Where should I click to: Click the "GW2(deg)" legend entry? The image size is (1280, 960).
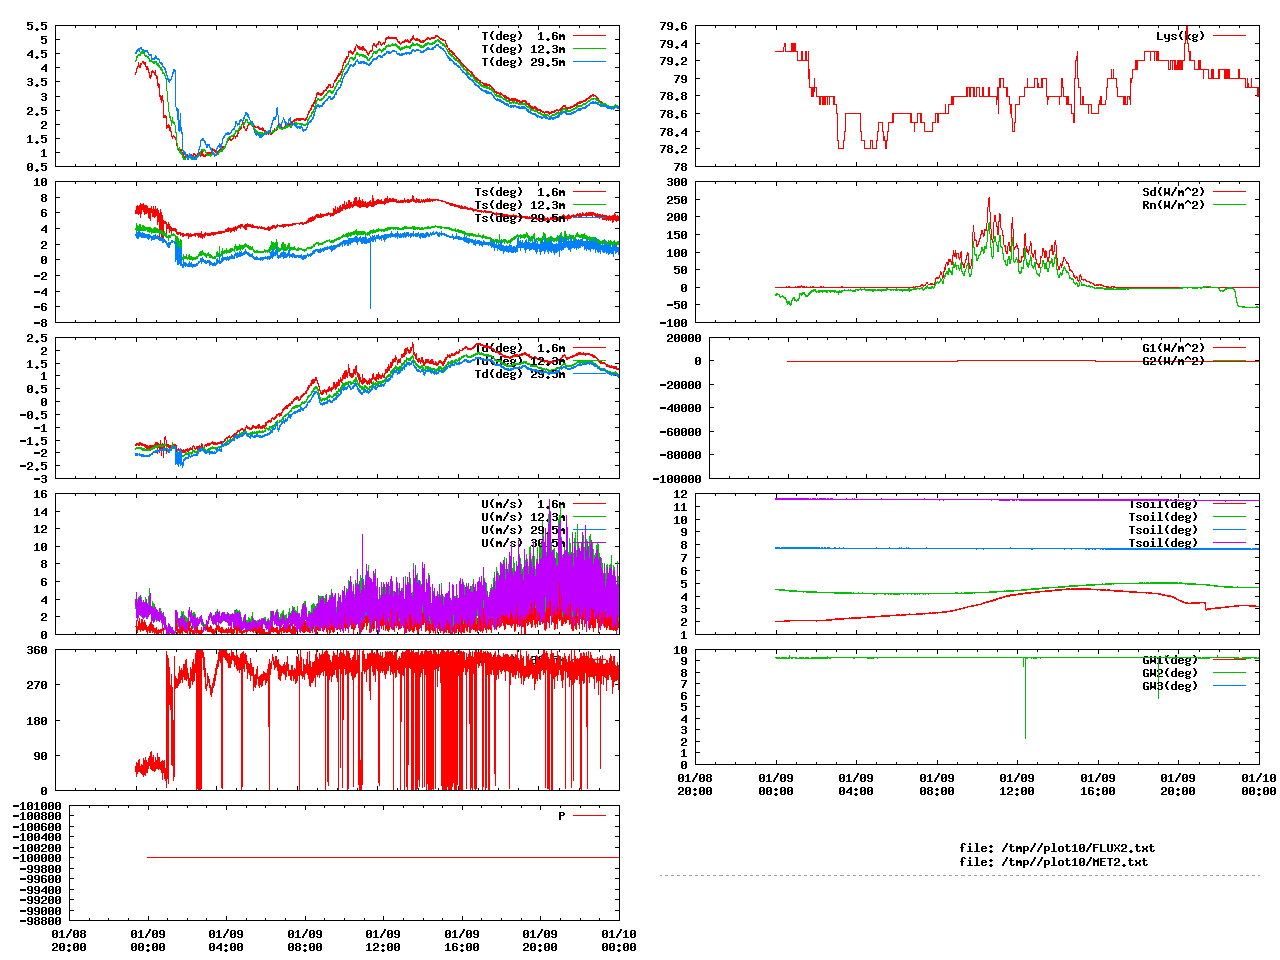pos(1170,673)
